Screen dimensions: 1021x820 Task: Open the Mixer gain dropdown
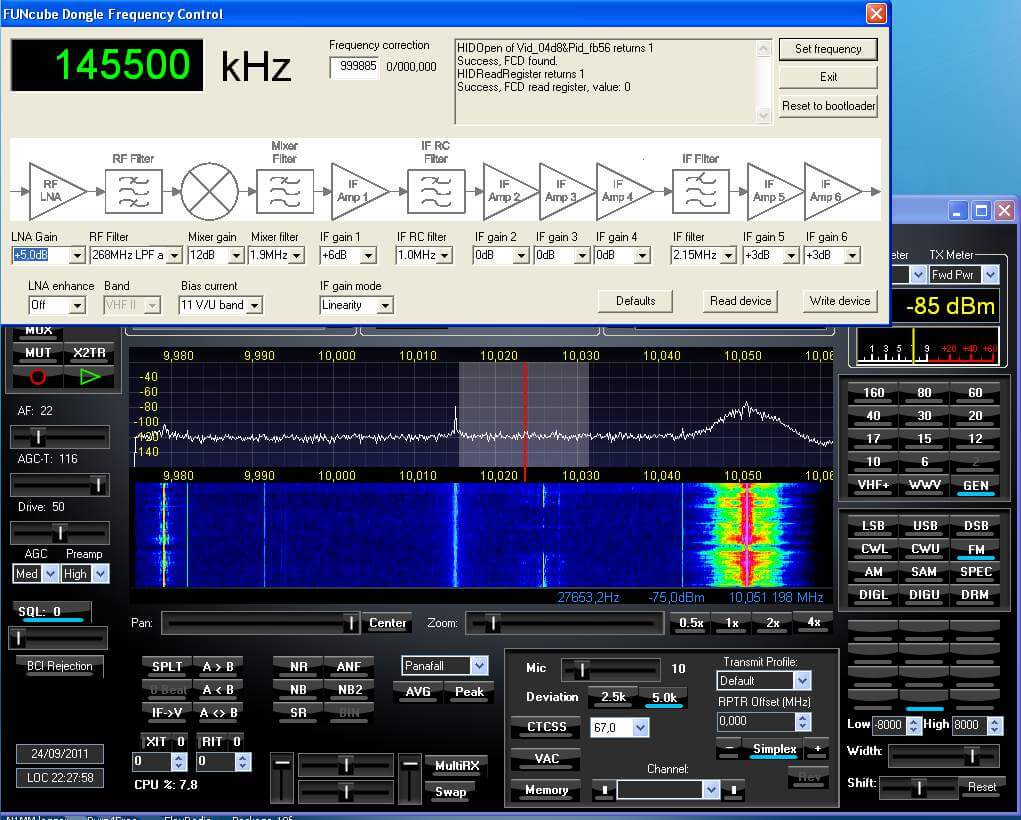pyautogui.click(x=236, y=255)
